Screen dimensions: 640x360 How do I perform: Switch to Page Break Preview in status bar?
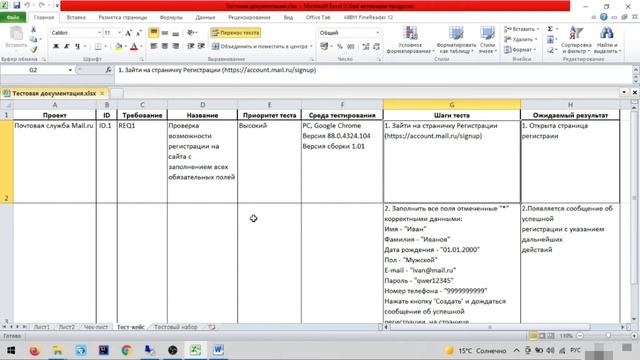[551, 336]
